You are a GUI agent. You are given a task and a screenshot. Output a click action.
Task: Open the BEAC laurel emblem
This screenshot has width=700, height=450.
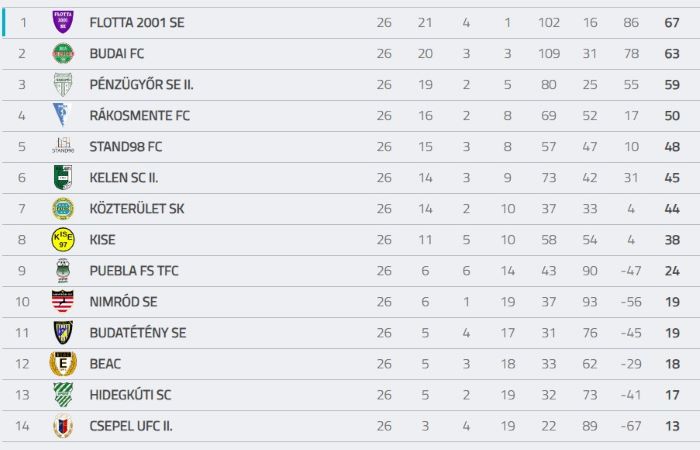[x=63, y=364]
